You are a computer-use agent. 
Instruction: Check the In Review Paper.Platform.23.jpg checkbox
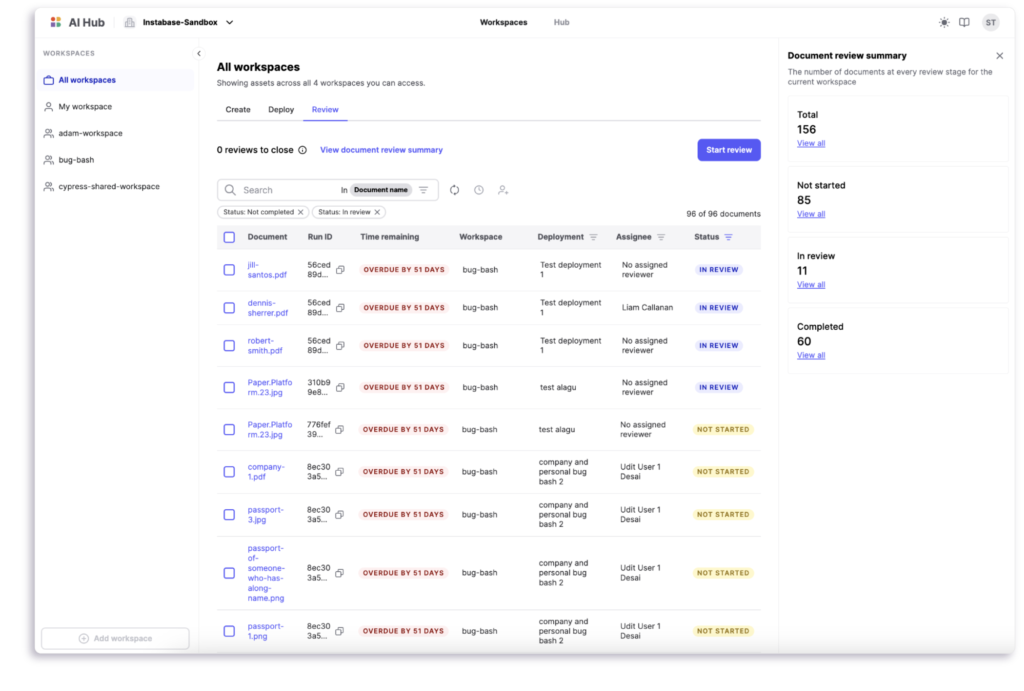click(x=229, y=387)
